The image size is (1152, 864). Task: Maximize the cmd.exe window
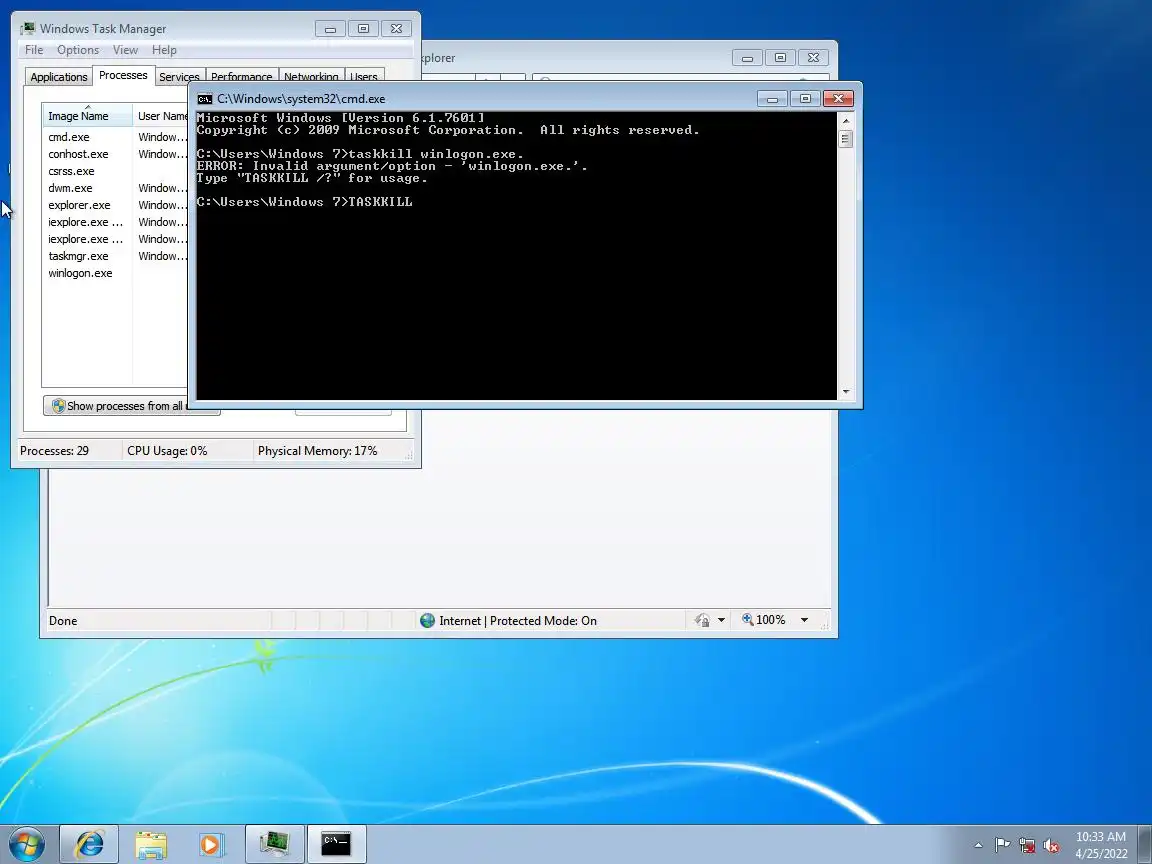coord(805,98)
